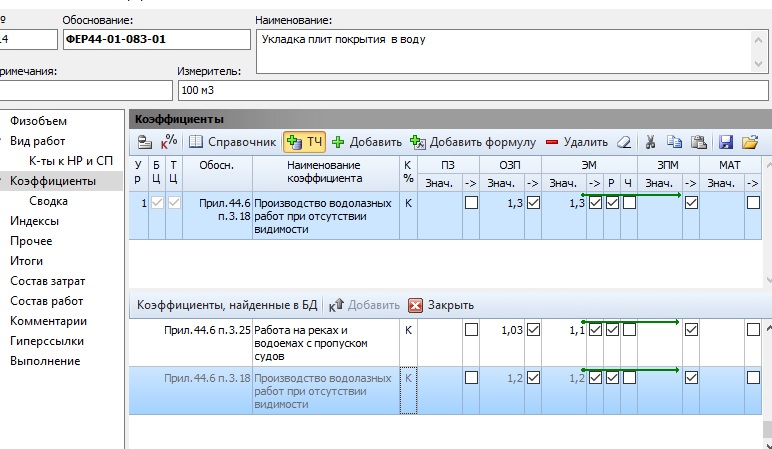This screenshot has height=449, width=772.
Task: Click the save floppy disk icon
Action: pos(726,142)
